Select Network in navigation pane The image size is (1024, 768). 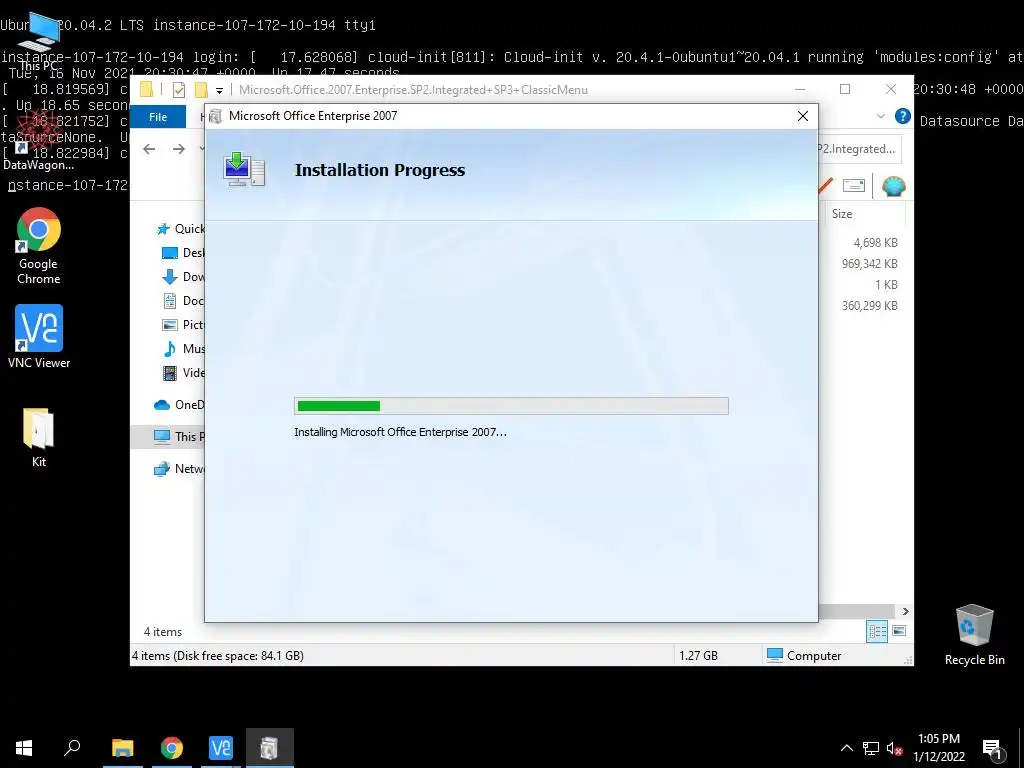point(179,469)
